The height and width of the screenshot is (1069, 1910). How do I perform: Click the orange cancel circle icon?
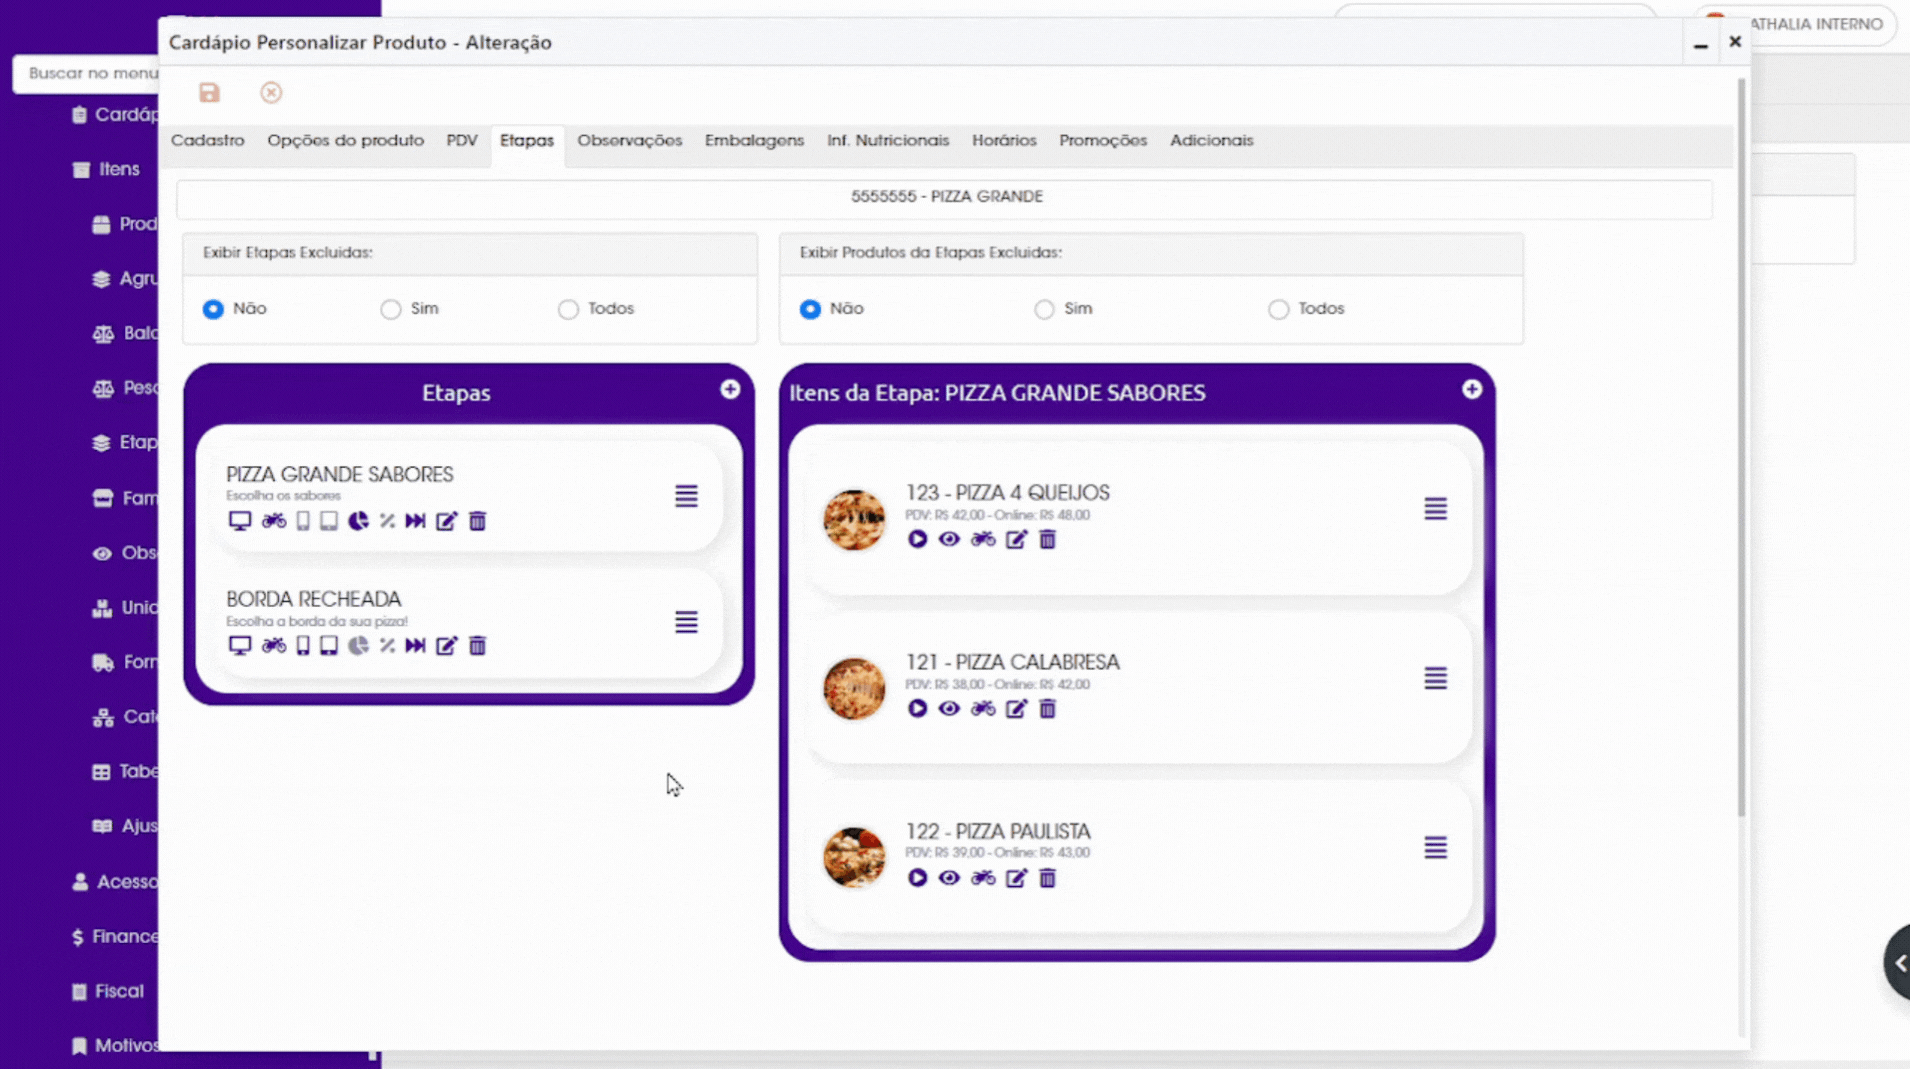(x=271, y=93)
